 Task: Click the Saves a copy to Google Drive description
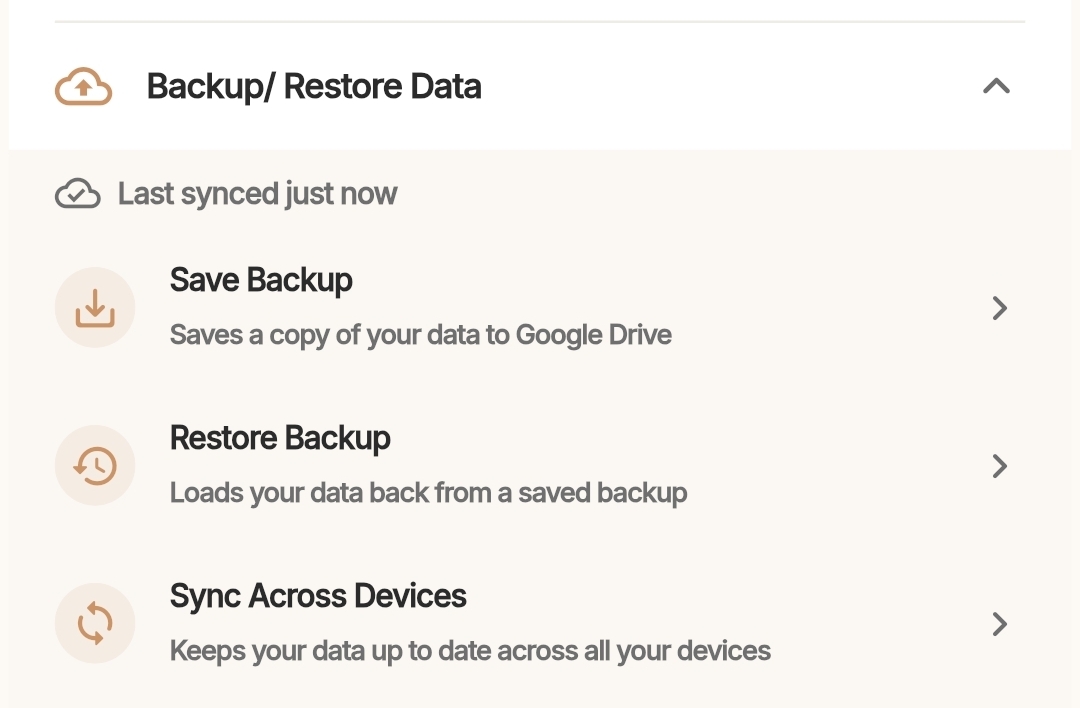(x=421, y=335)
